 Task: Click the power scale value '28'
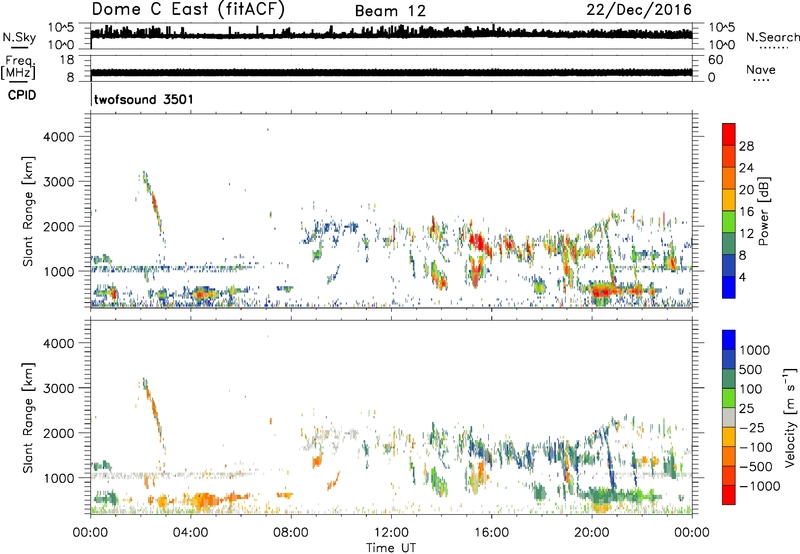[x=746, y=146]
